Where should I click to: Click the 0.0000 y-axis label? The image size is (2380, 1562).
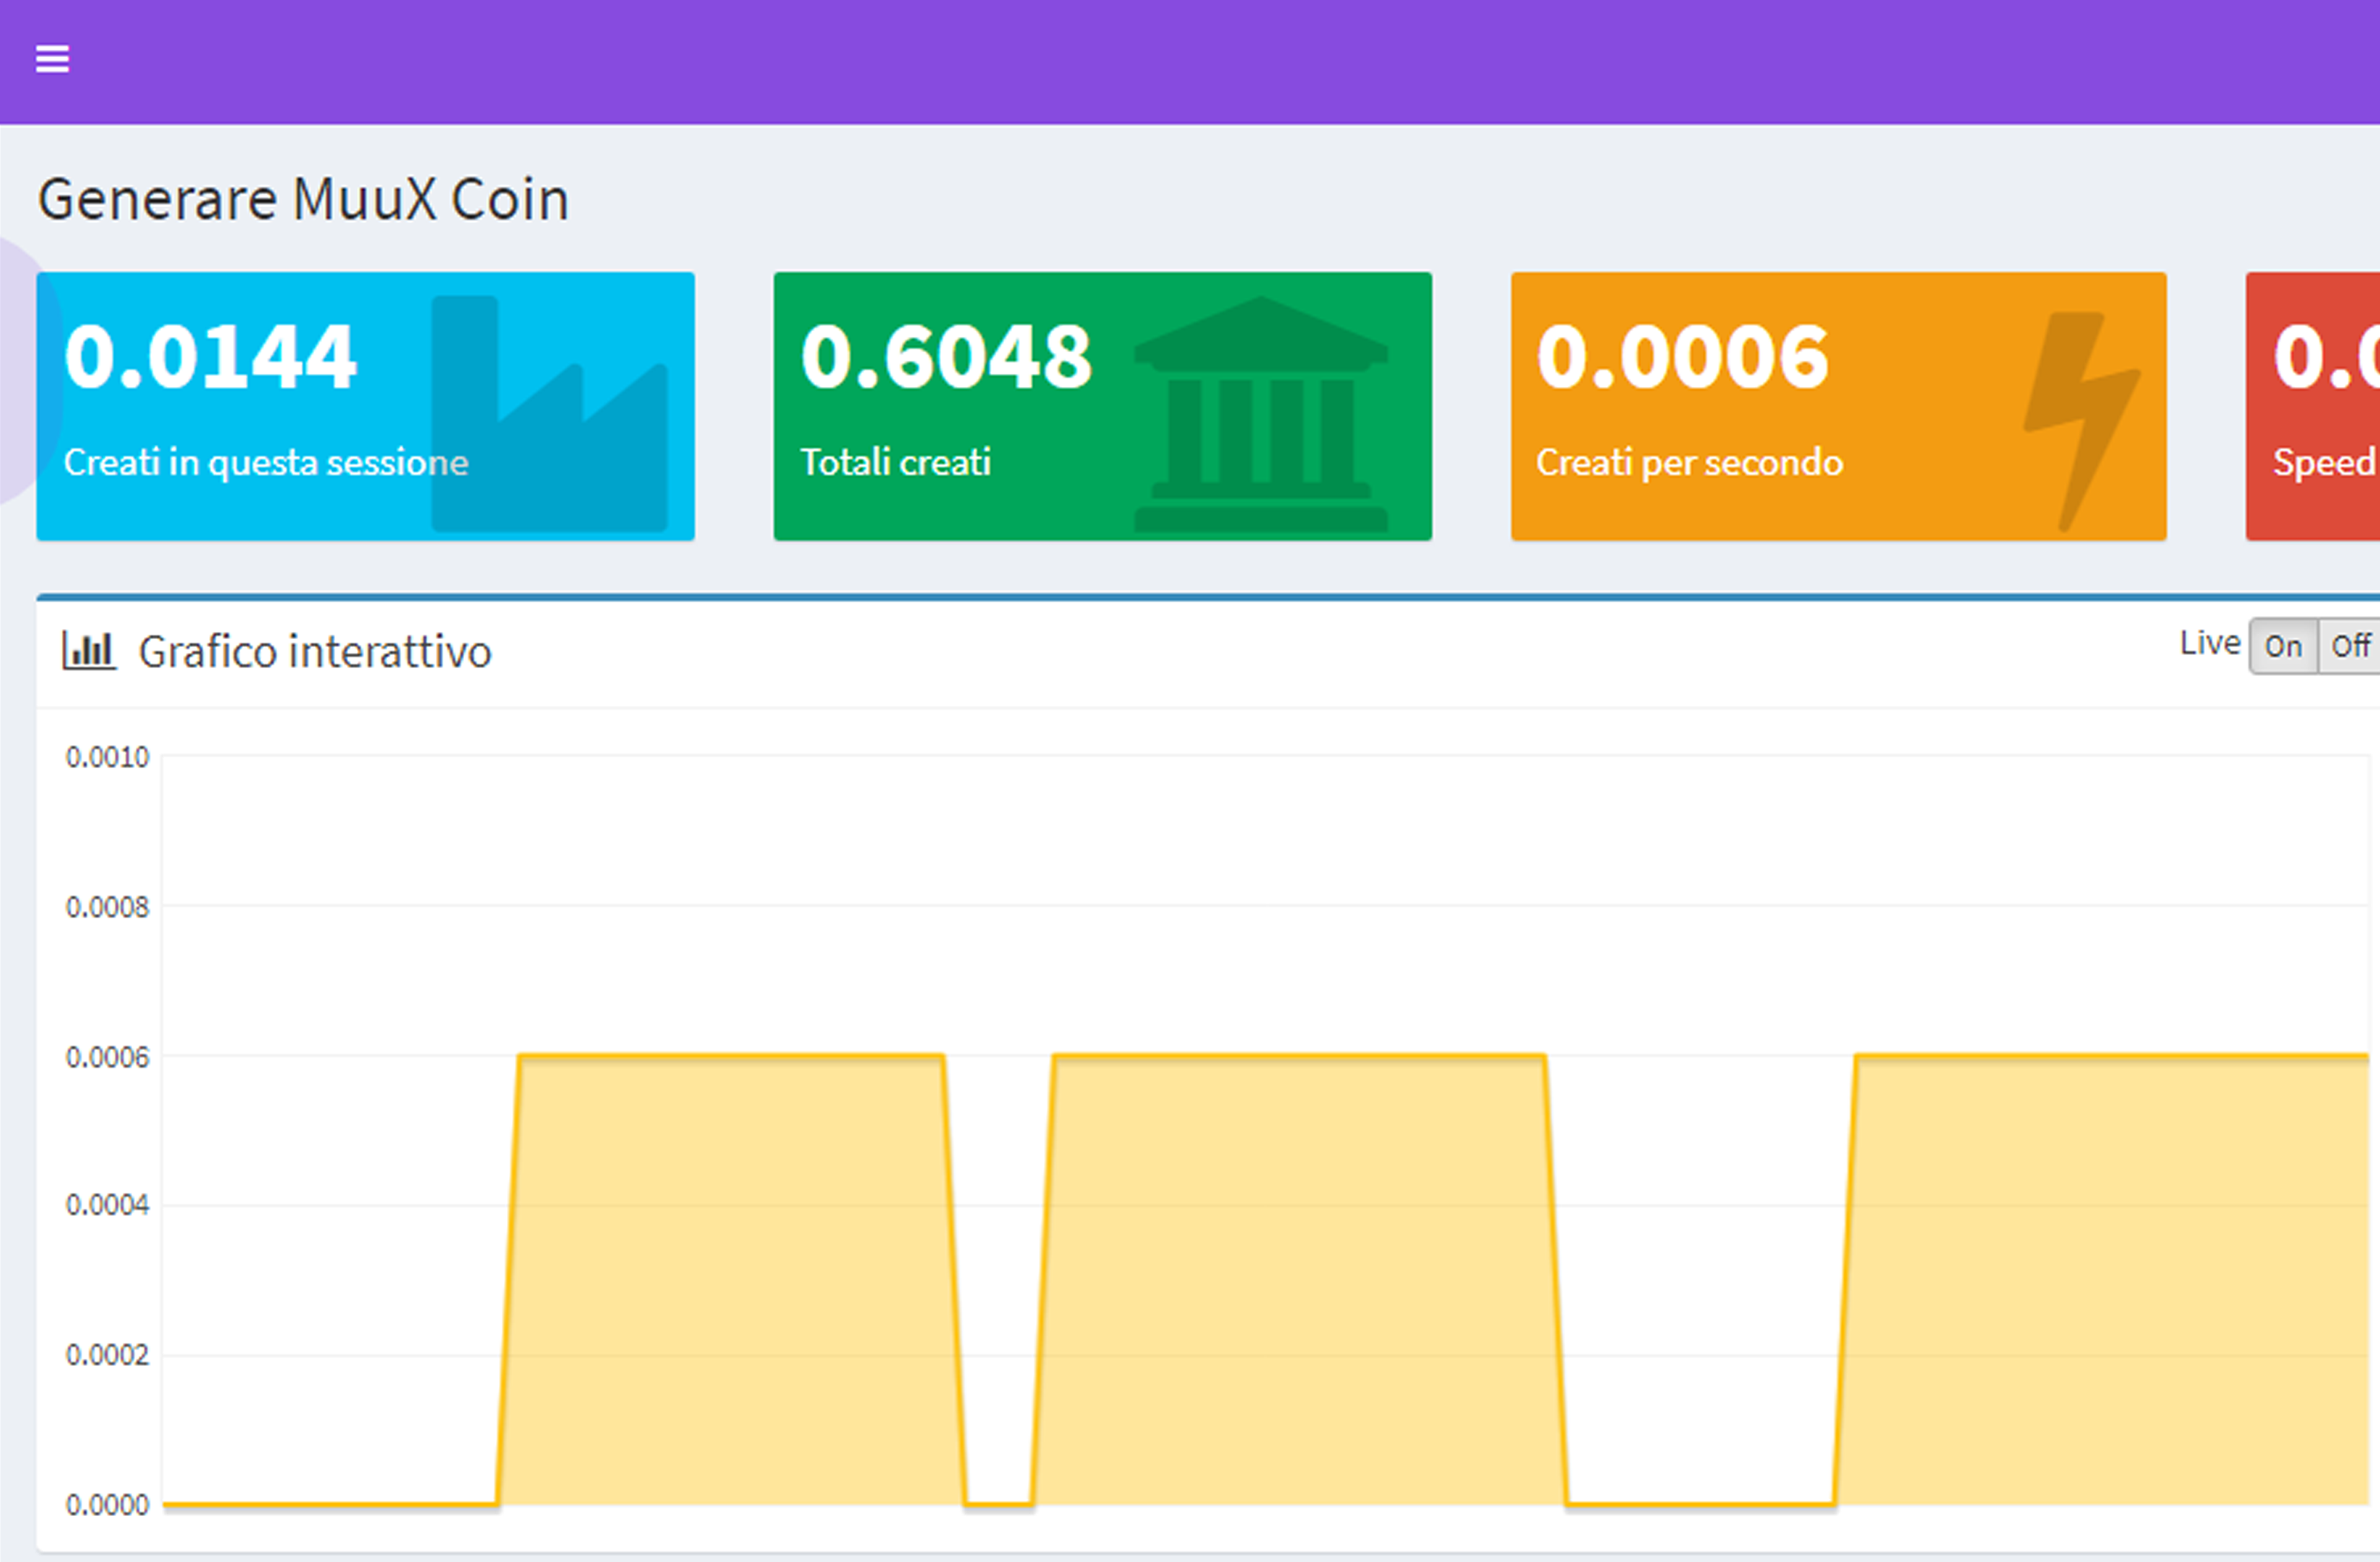click(x=107, y=1505)
